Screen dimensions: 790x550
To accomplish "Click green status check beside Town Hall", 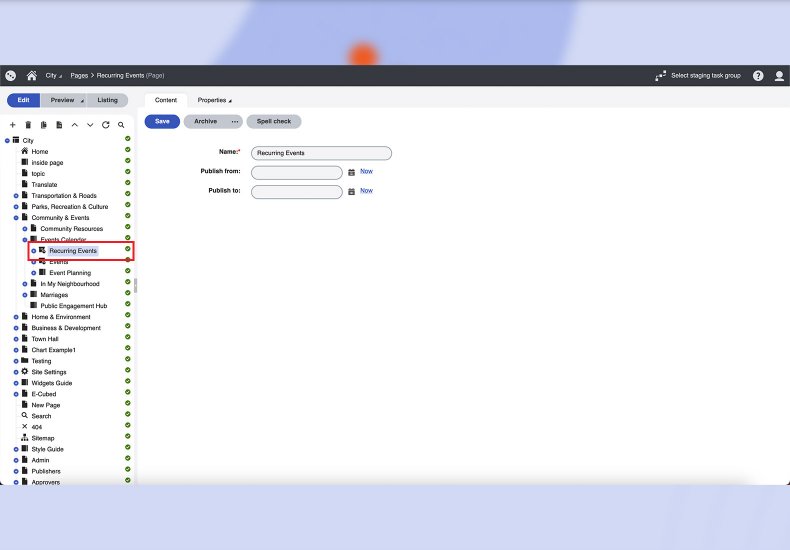I will [128, 338].
